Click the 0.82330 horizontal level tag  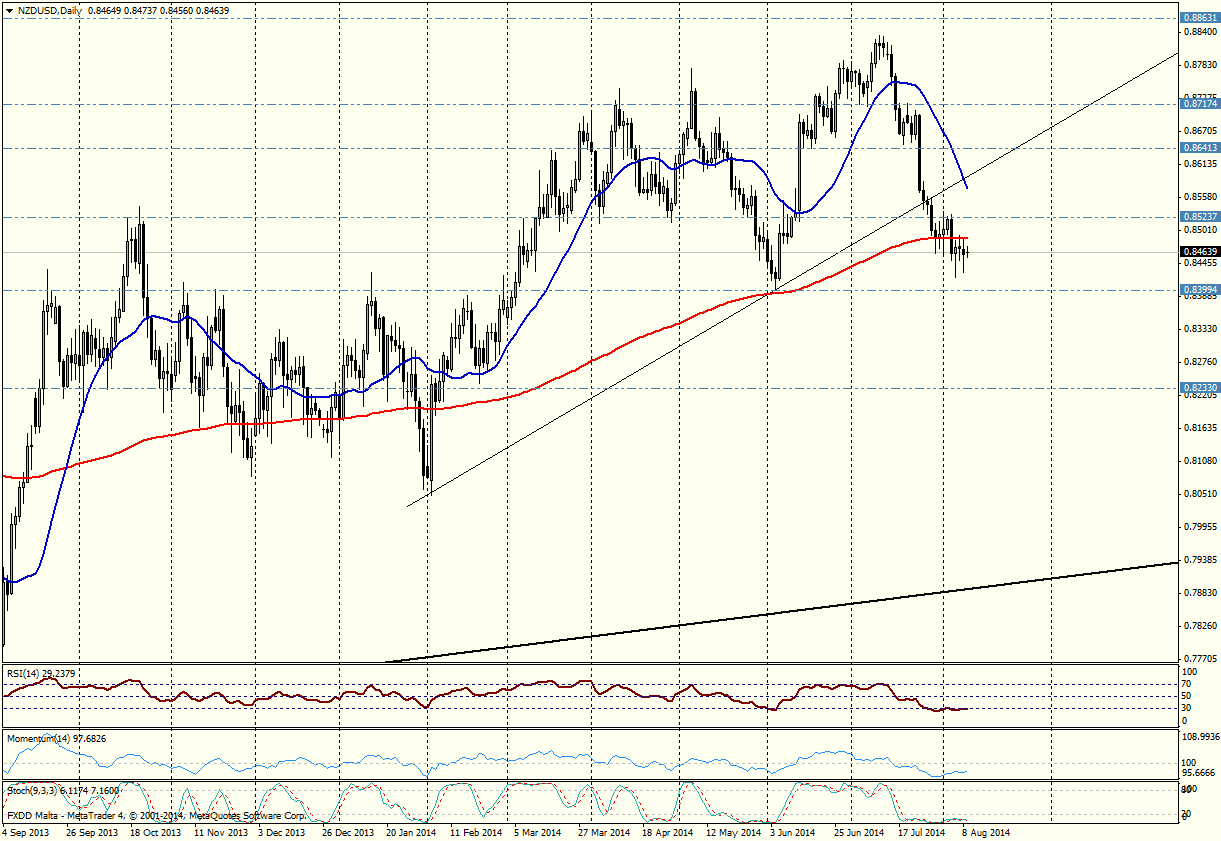1199,387
